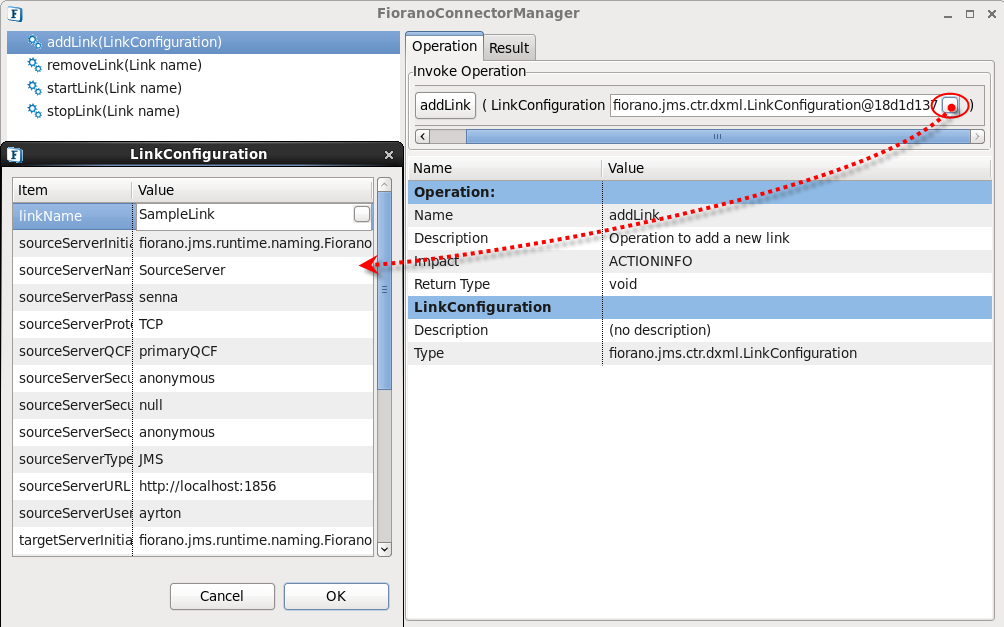
Task: Click the FioranoConnectorManager window title icon
Action: [15, 13]
